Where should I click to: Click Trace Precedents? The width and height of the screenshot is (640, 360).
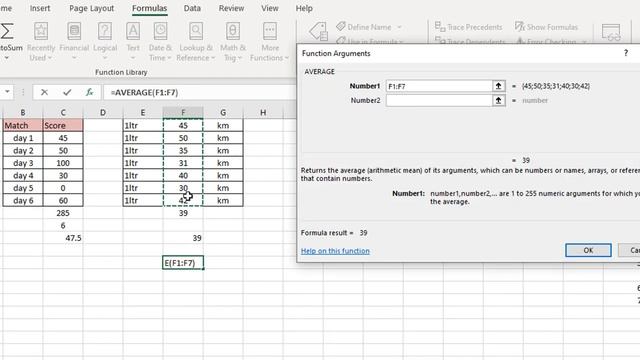(468, 27)
